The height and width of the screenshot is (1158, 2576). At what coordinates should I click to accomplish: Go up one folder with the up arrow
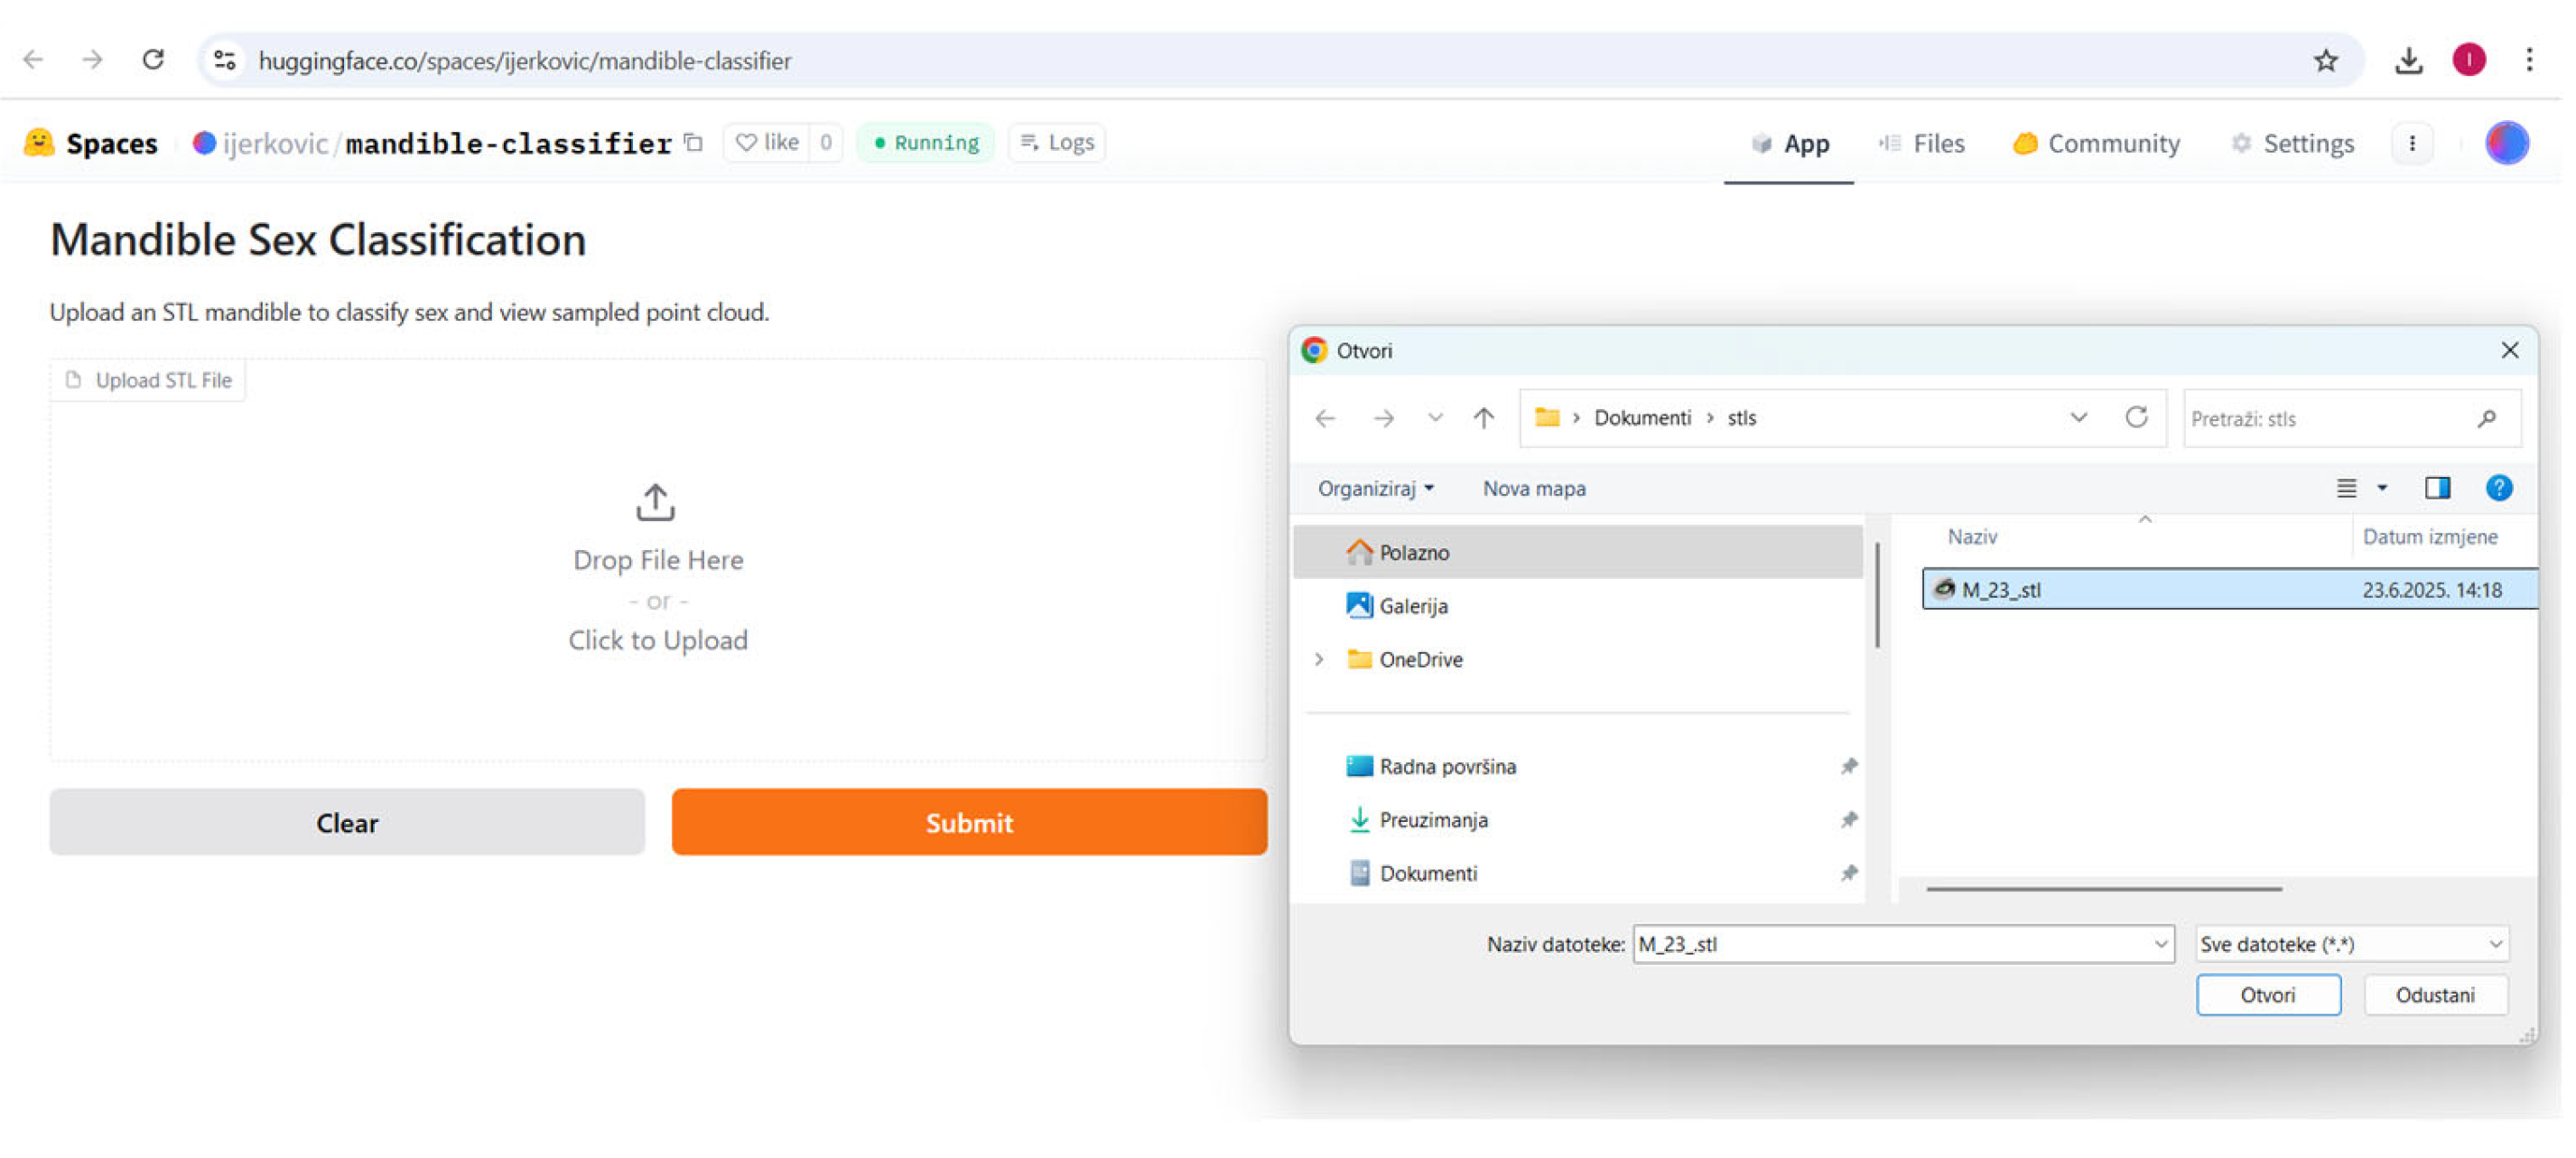click(1483, 418)
